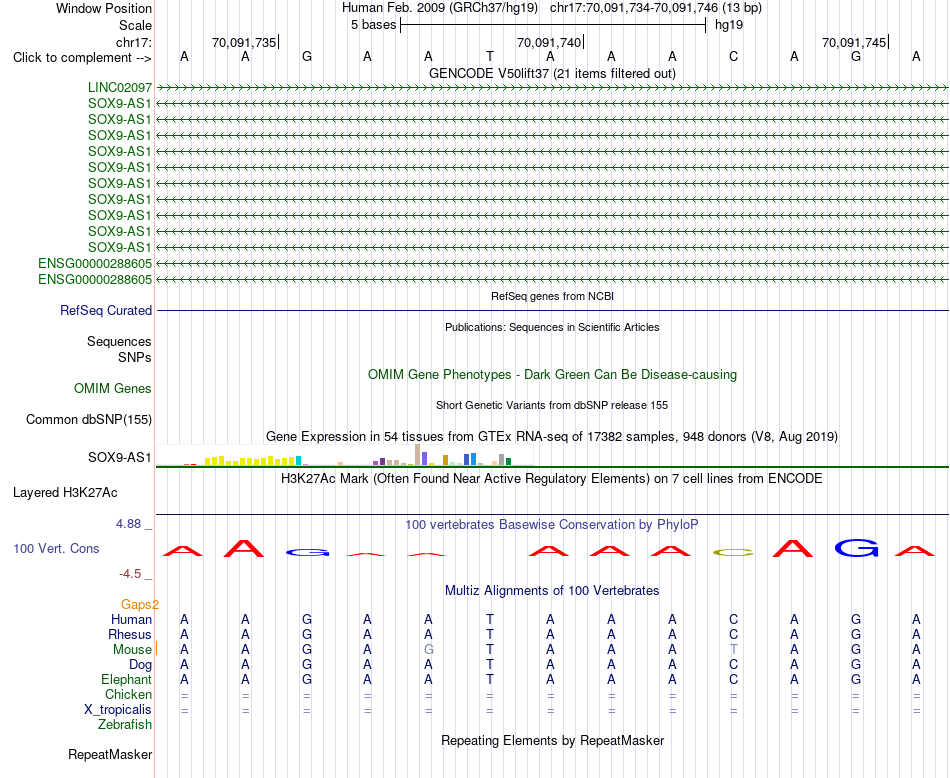
Task: Click the chr17: label on the left
Action: coord(134,42)
